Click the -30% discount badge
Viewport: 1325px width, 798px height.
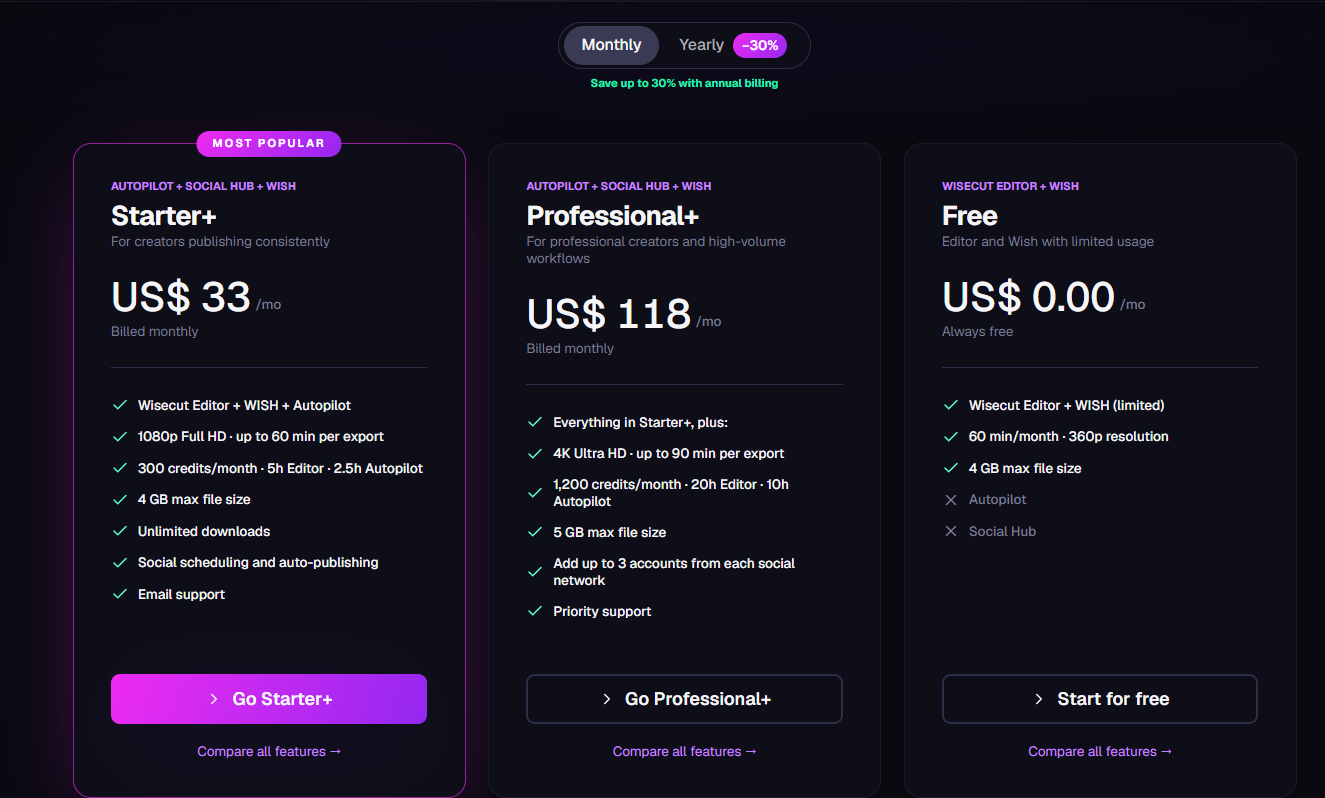coord(760,45)
